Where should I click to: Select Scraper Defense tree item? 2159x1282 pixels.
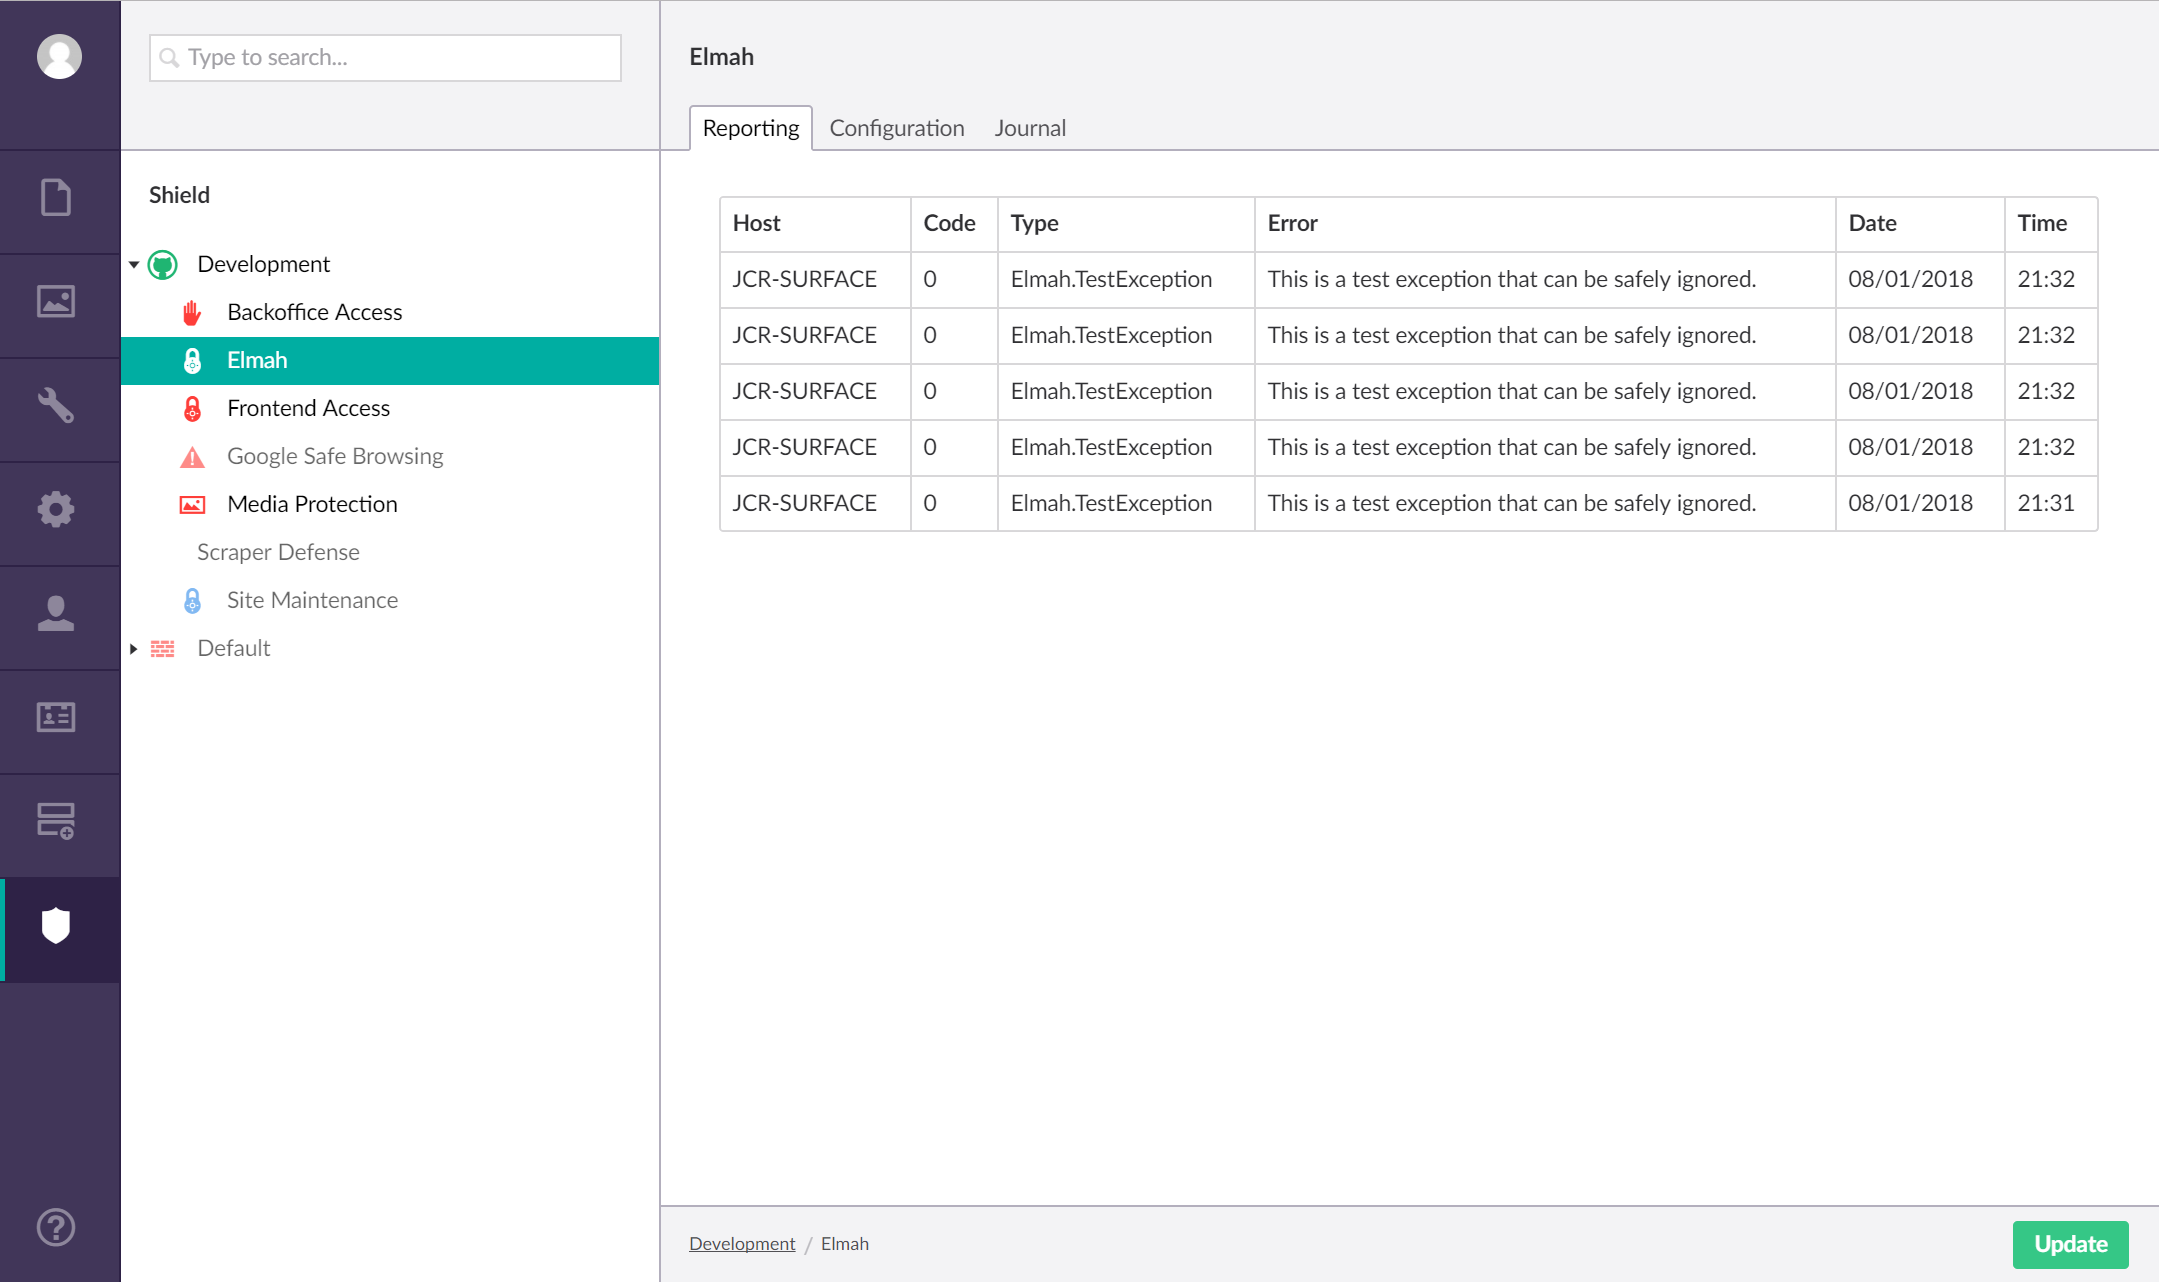[x=278, y=552]
